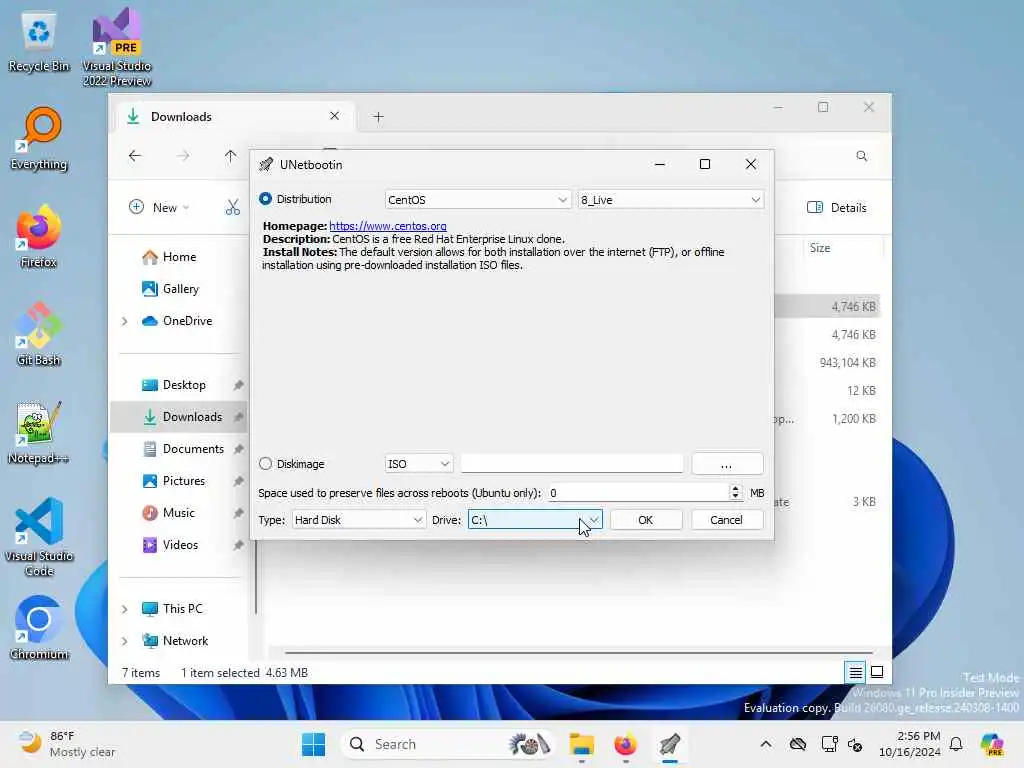This screenshot has width=1024, height=768.
Task: Open Chromium desktop icon
Action: 39,628
